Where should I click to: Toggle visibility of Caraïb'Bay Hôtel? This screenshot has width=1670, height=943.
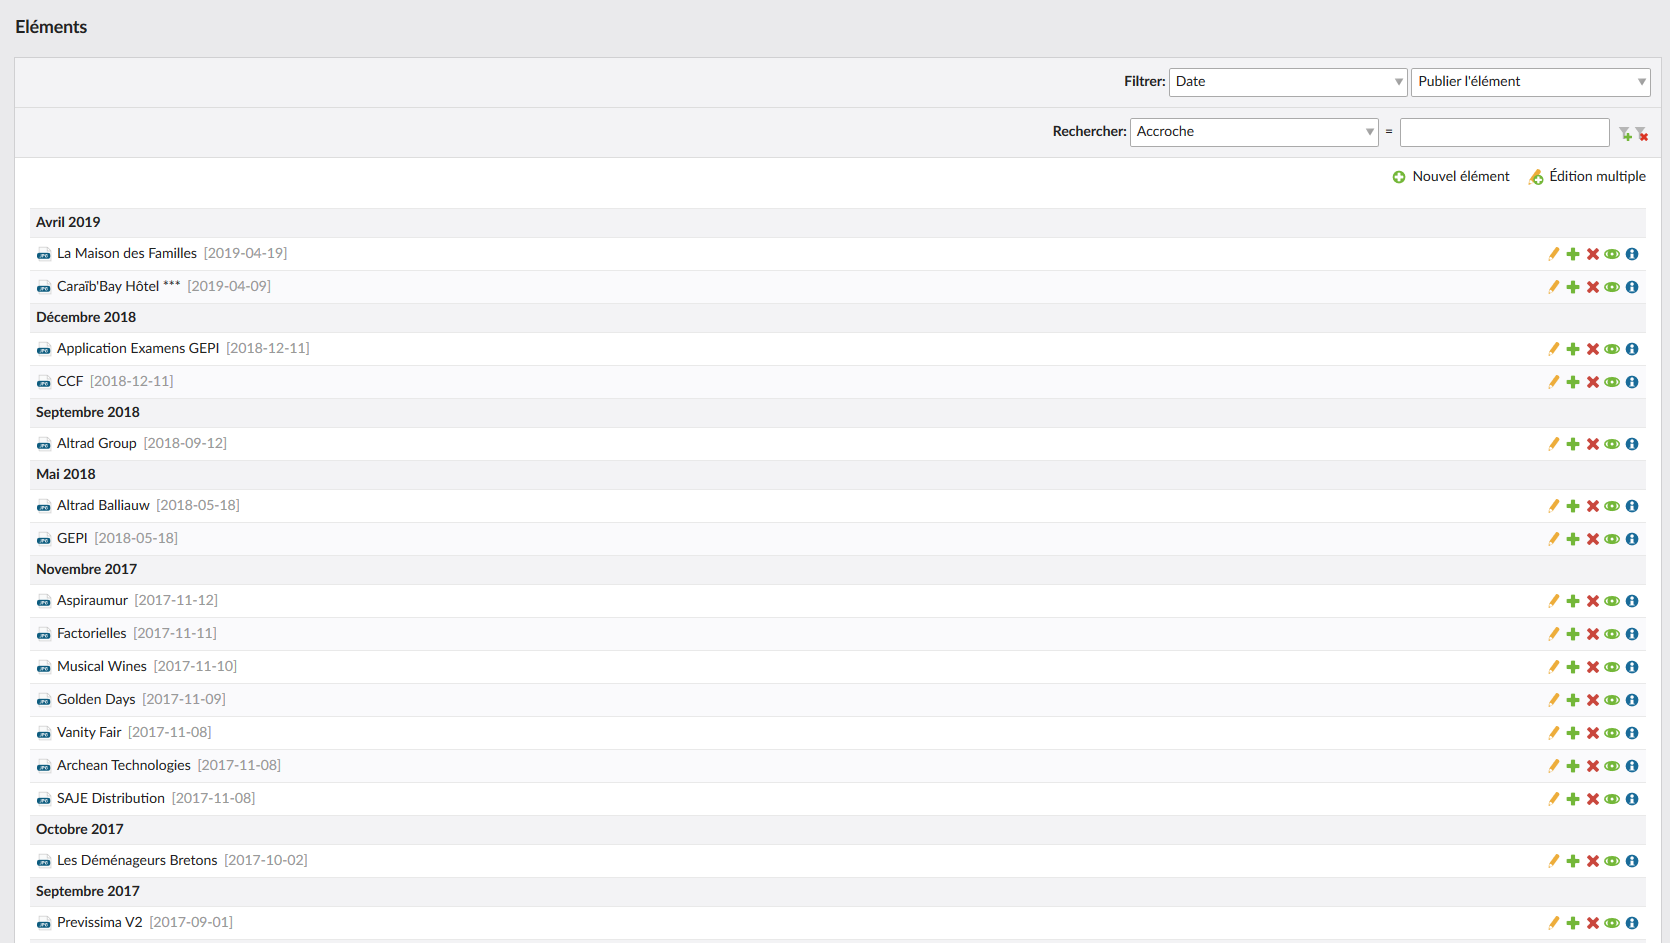tap(1612, 287)
